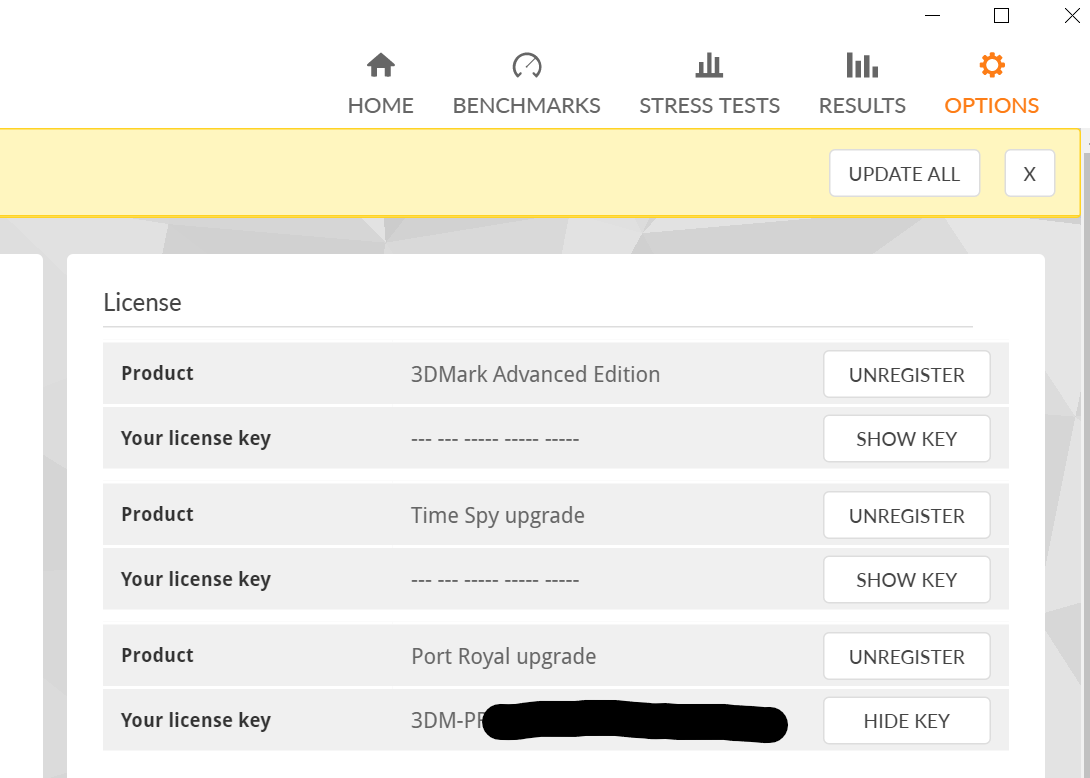Close the 3DMark window
This screenshot has height=778, width=1090.
coord(1072,15)
